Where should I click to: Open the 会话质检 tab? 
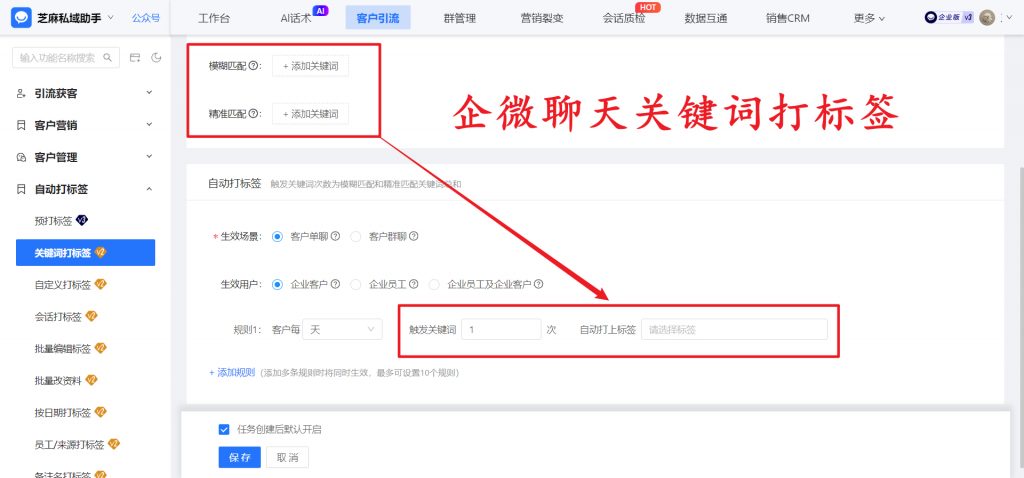(623, 18)
